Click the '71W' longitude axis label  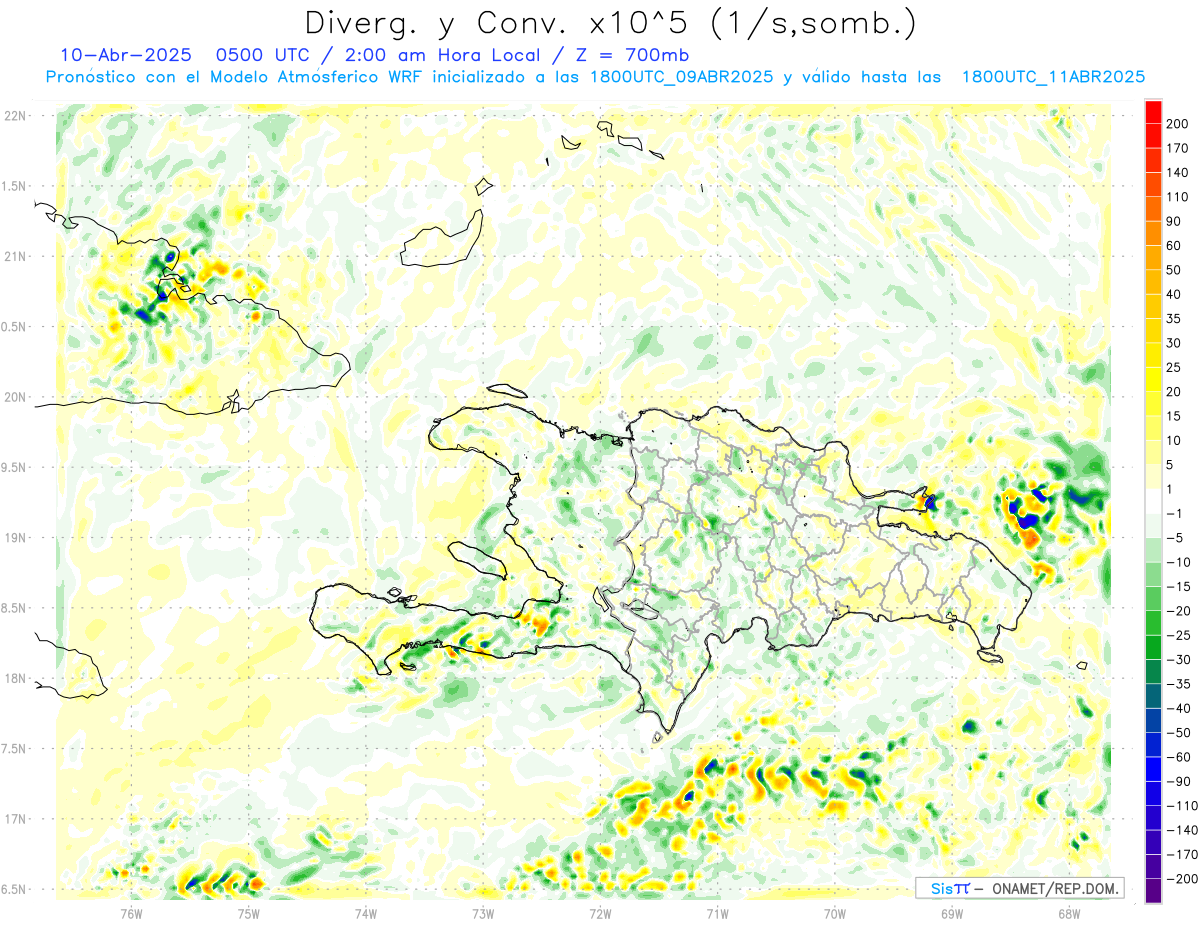[717, 912]
